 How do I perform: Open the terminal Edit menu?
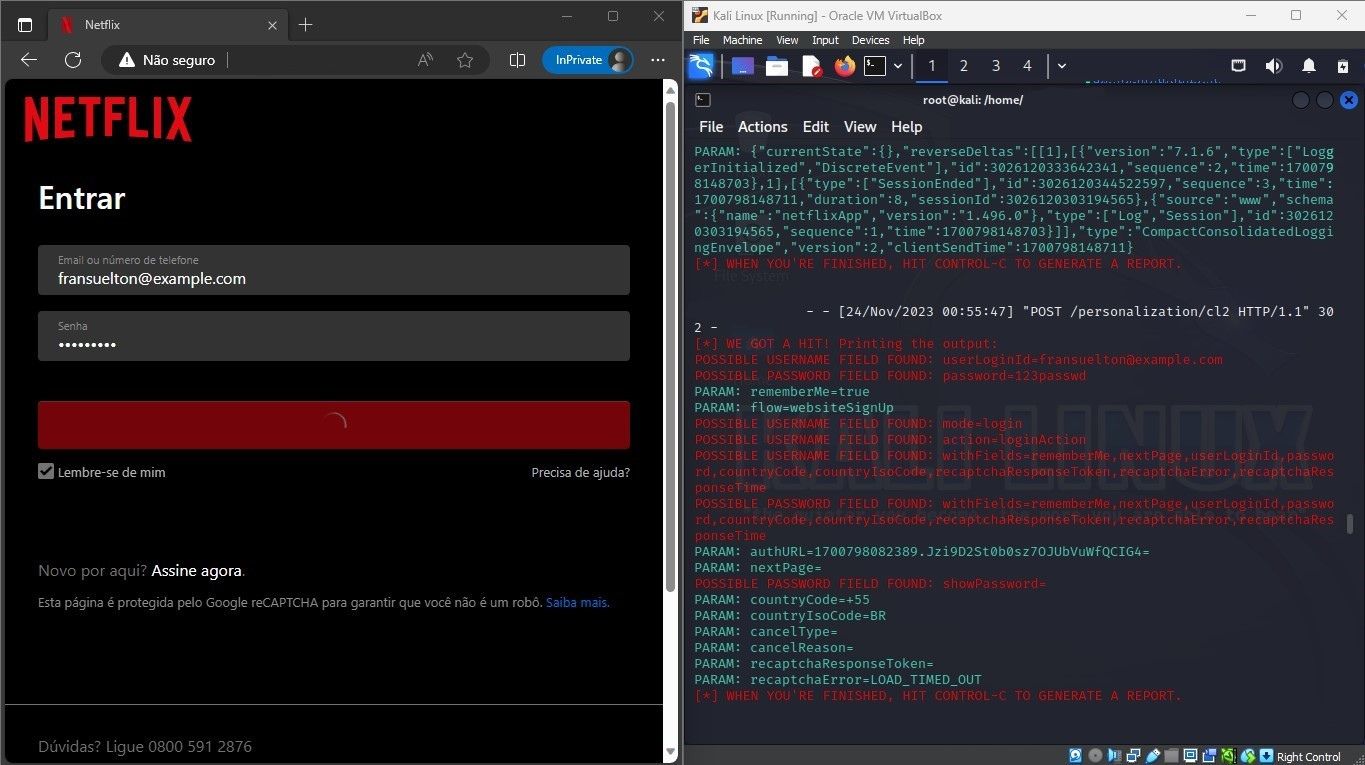coord(816,127)
